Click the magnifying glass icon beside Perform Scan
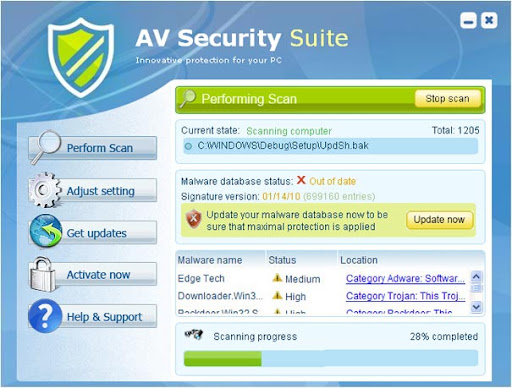Image resolution: width=512 pixels, height=388 pixels. (46, 147)
